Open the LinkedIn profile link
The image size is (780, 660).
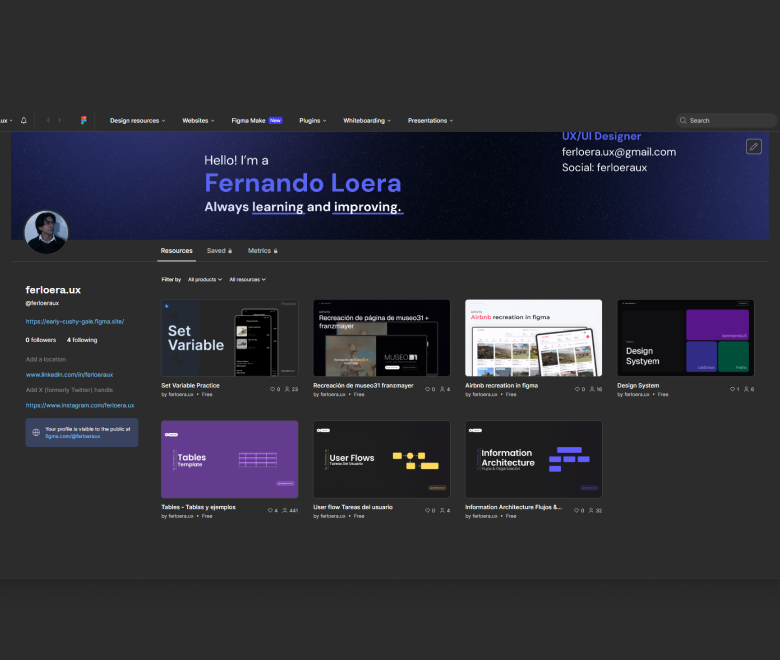coord(68,374)
